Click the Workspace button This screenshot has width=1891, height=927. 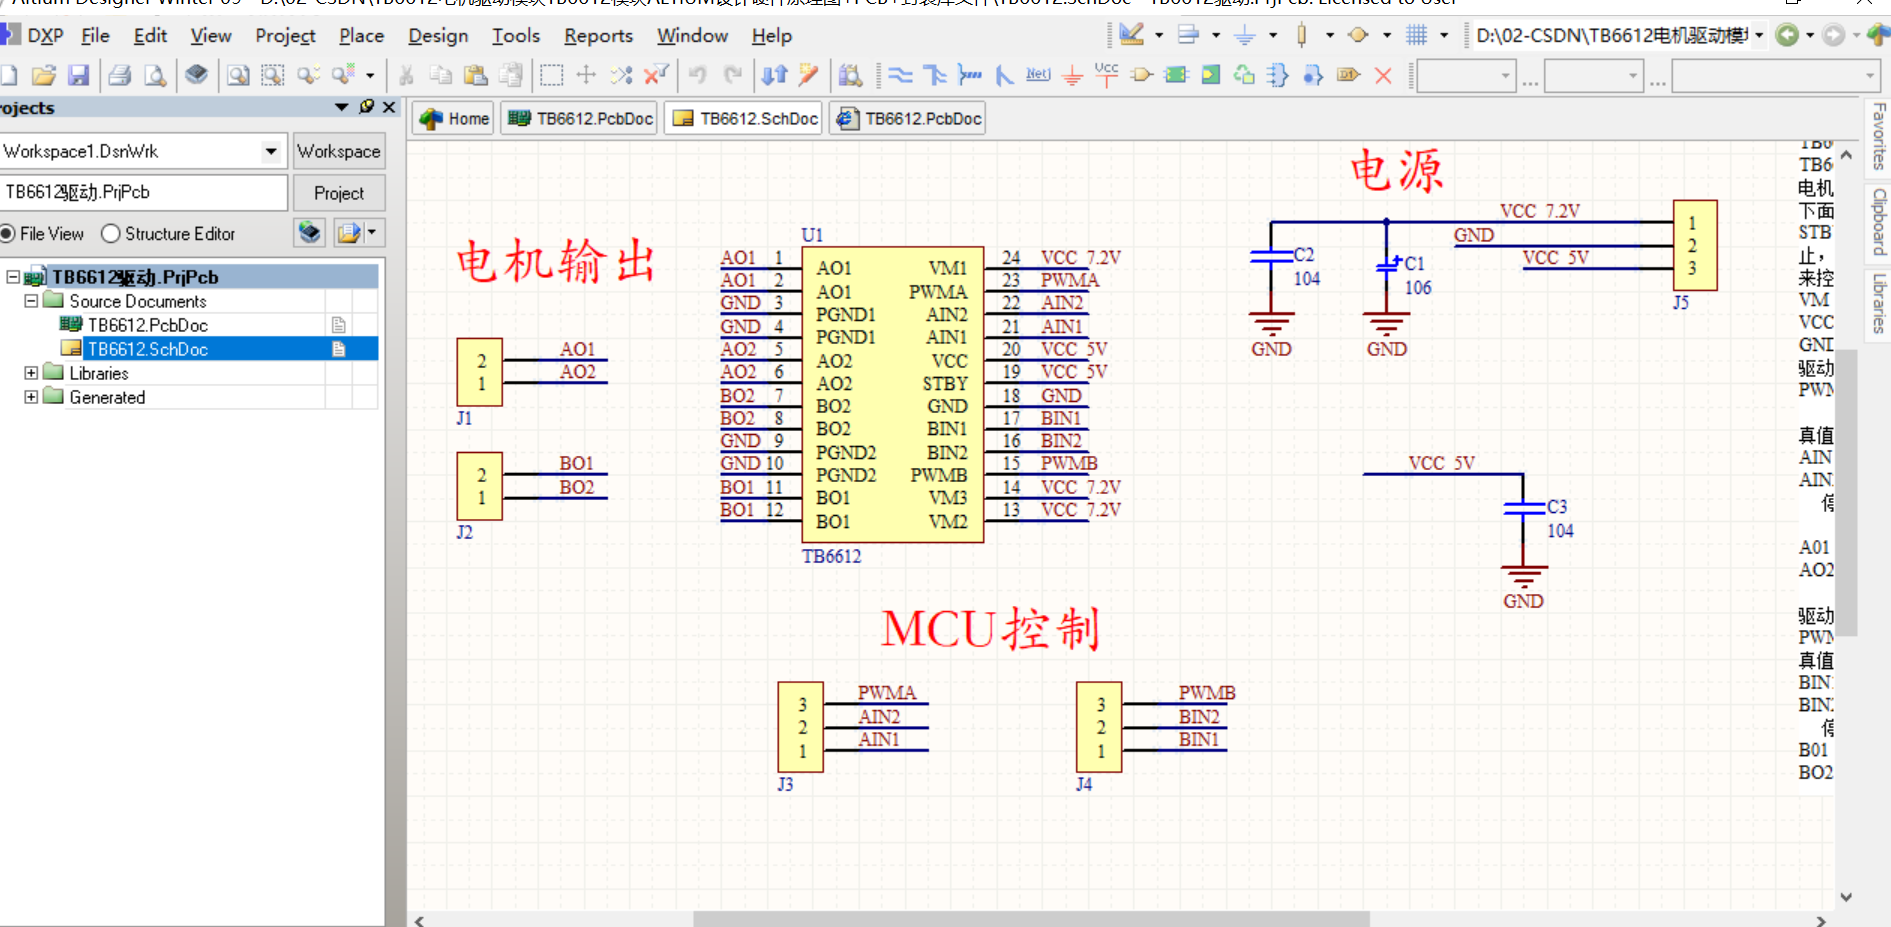pos(339,151)
